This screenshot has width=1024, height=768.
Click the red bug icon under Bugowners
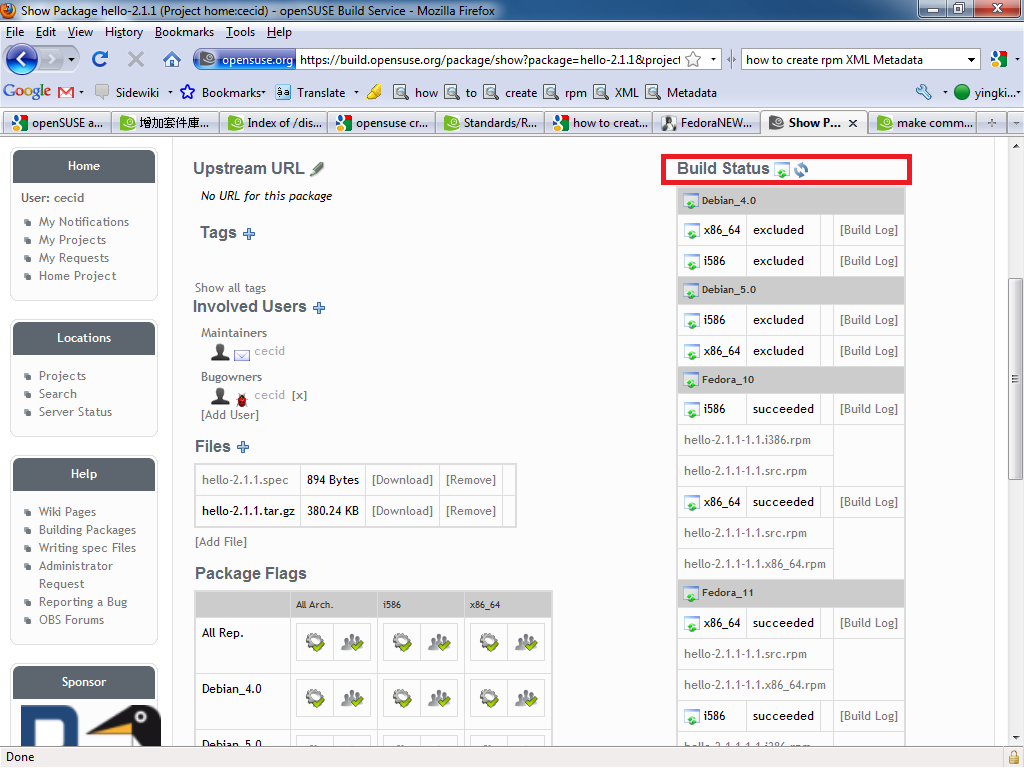[x=242, y=397]
